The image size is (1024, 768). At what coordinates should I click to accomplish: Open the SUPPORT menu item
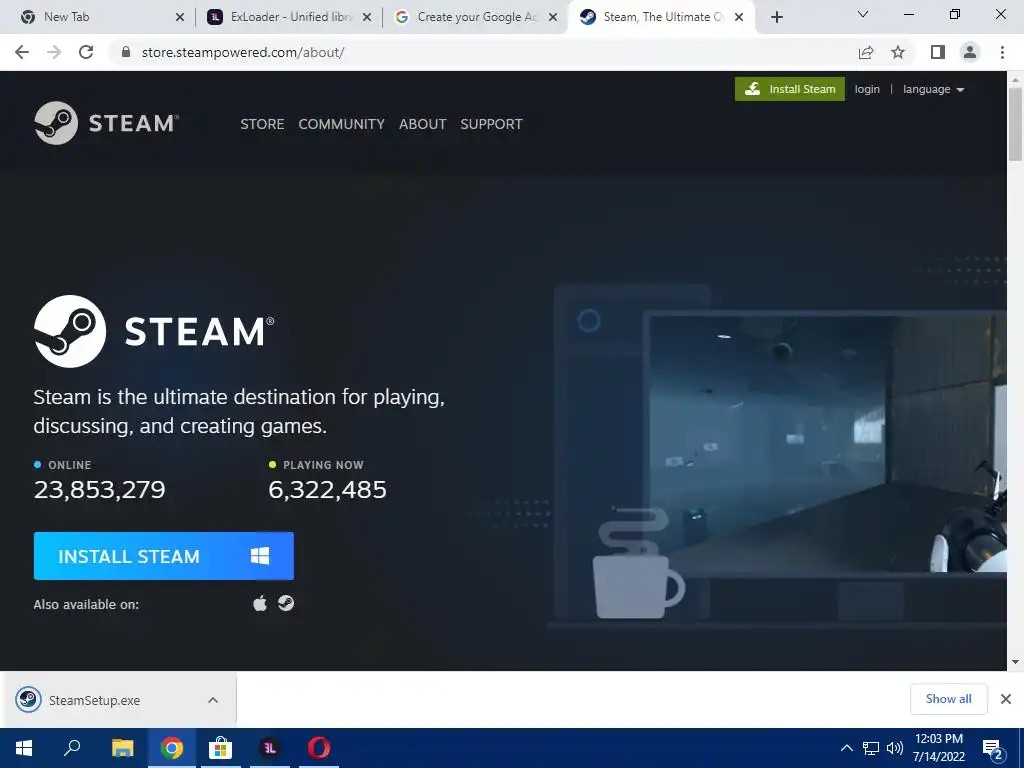491,124
